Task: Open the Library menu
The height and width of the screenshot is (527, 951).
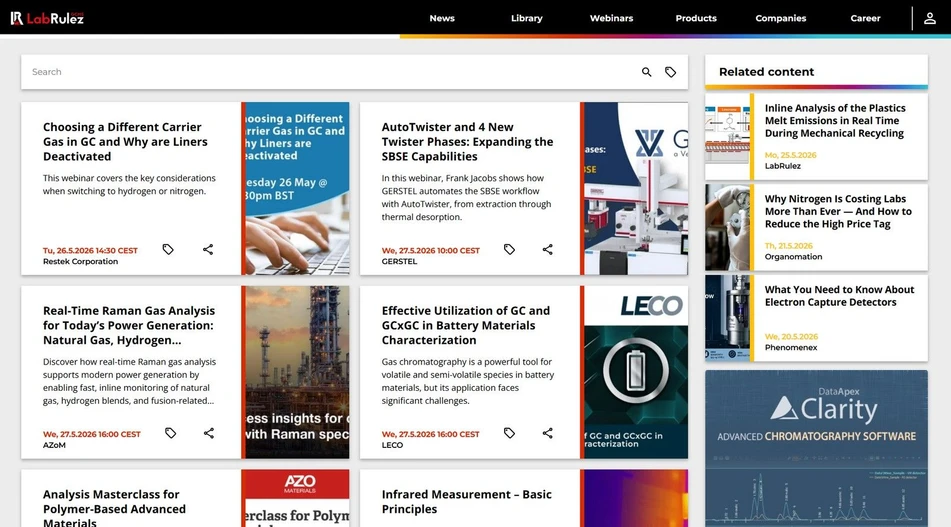Action: (x=526, y=18)
